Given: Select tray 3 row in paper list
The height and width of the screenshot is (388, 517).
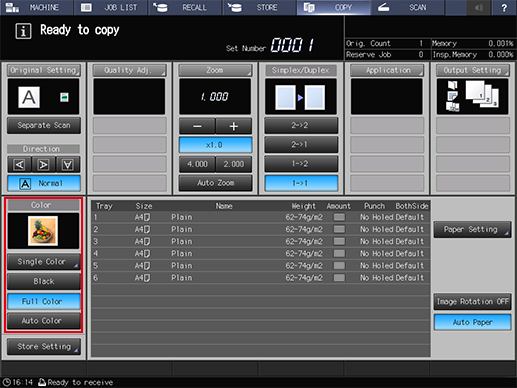Looking at the screenshot, I should click(x=260, y=241).
